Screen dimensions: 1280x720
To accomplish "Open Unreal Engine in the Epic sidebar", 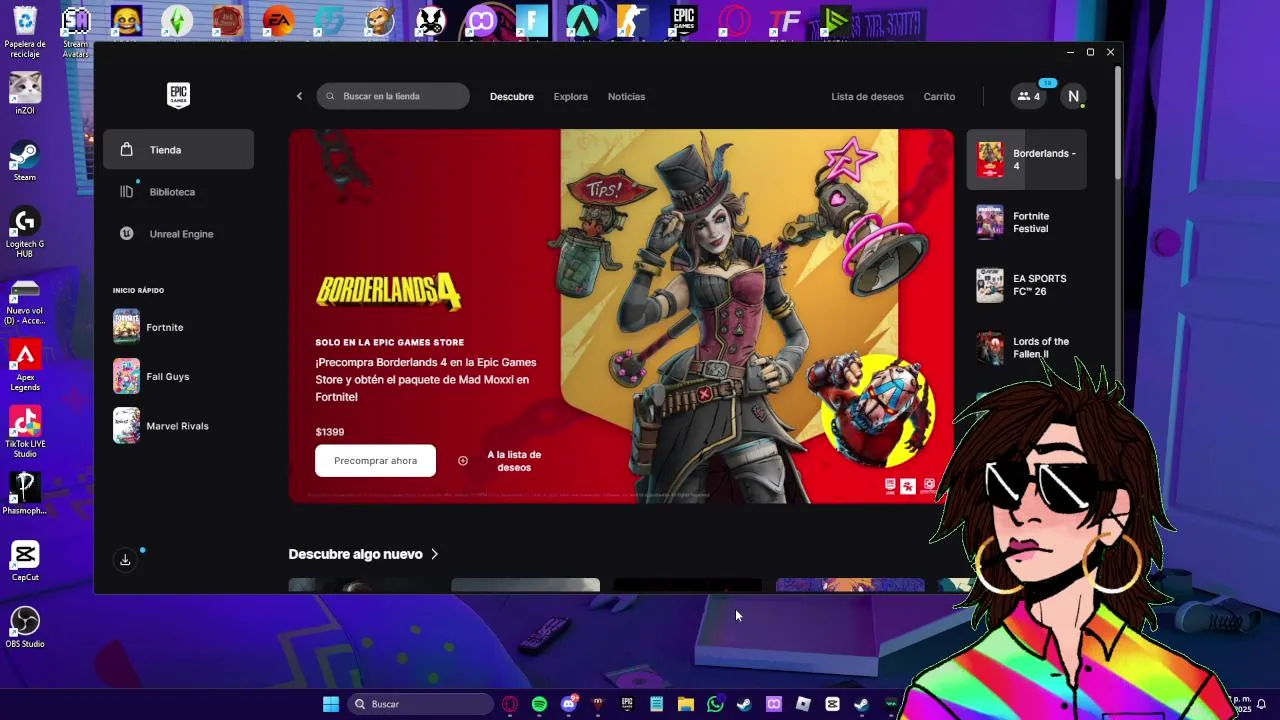I will tap(178, 234).
